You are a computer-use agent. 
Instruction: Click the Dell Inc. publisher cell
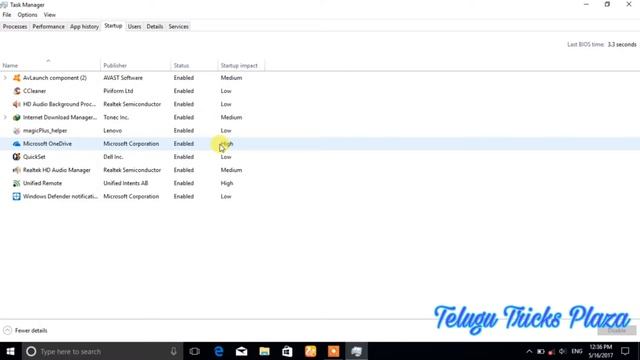coord(113,157)
